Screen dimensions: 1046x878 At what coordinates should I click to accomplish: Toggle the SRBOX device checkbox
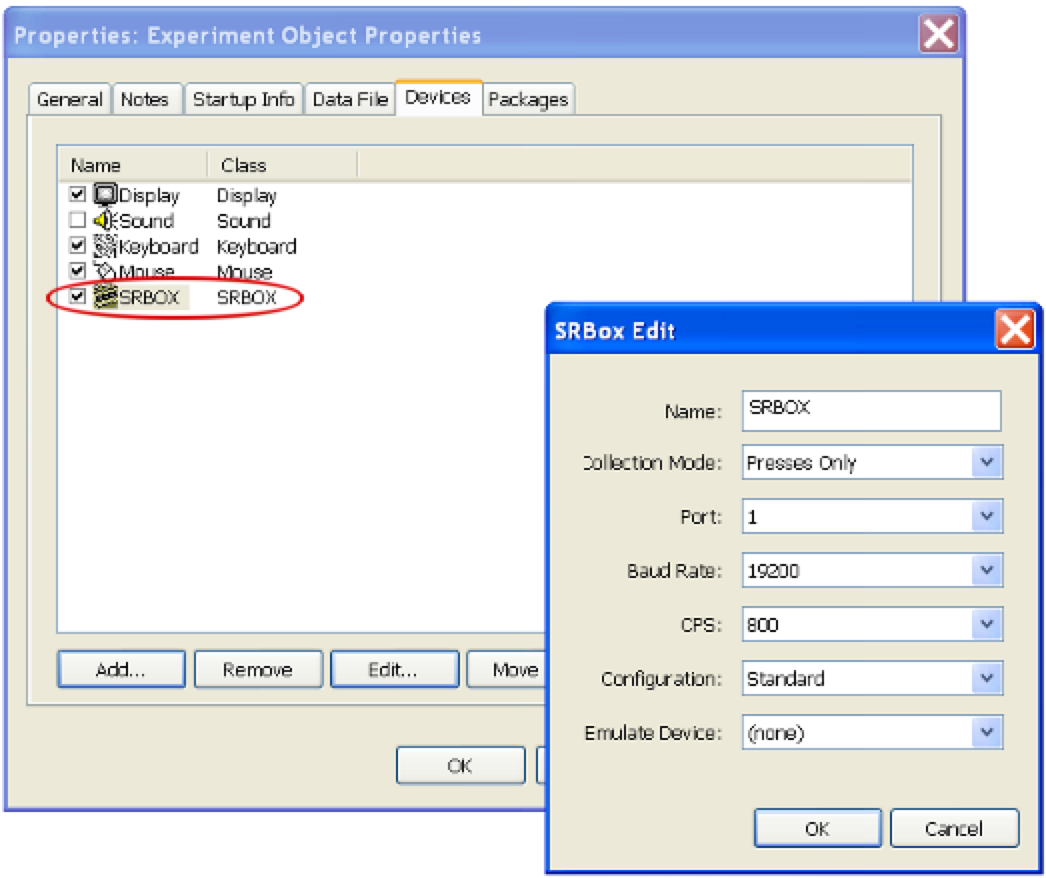click(78, 297)
